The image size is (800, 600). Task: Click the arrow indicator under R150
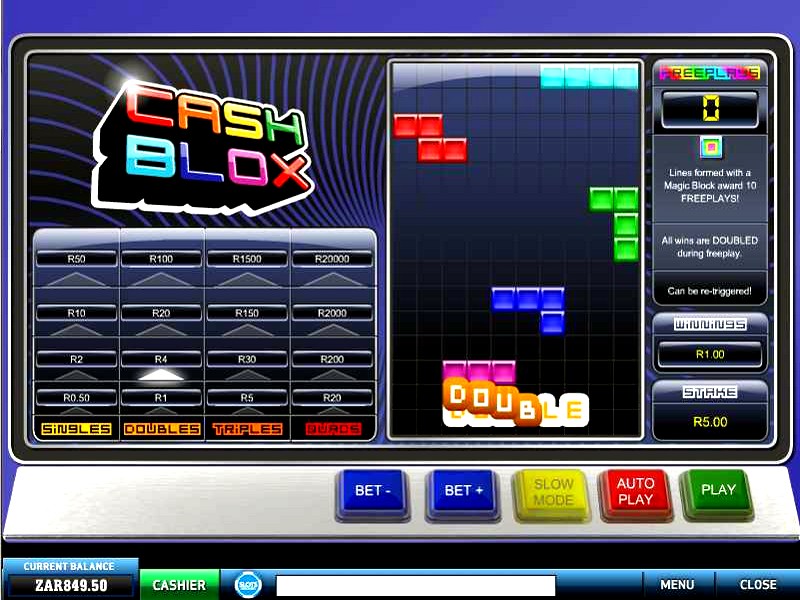pyautogui.click(x=247, y=330)
